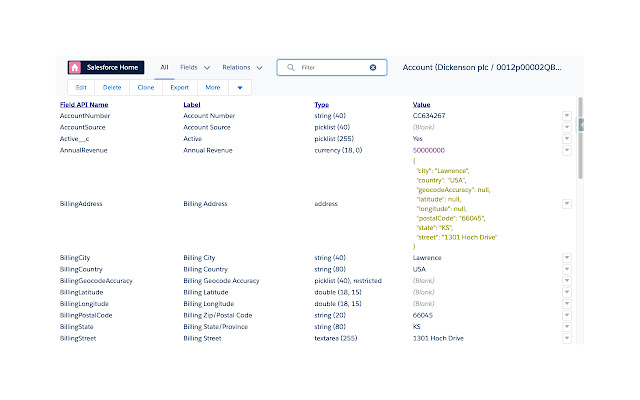Image resolution: width=640 pixels, height=400 pixels.
Task: Click the pink Salesforce Home house icon
Action: point(75,67)
